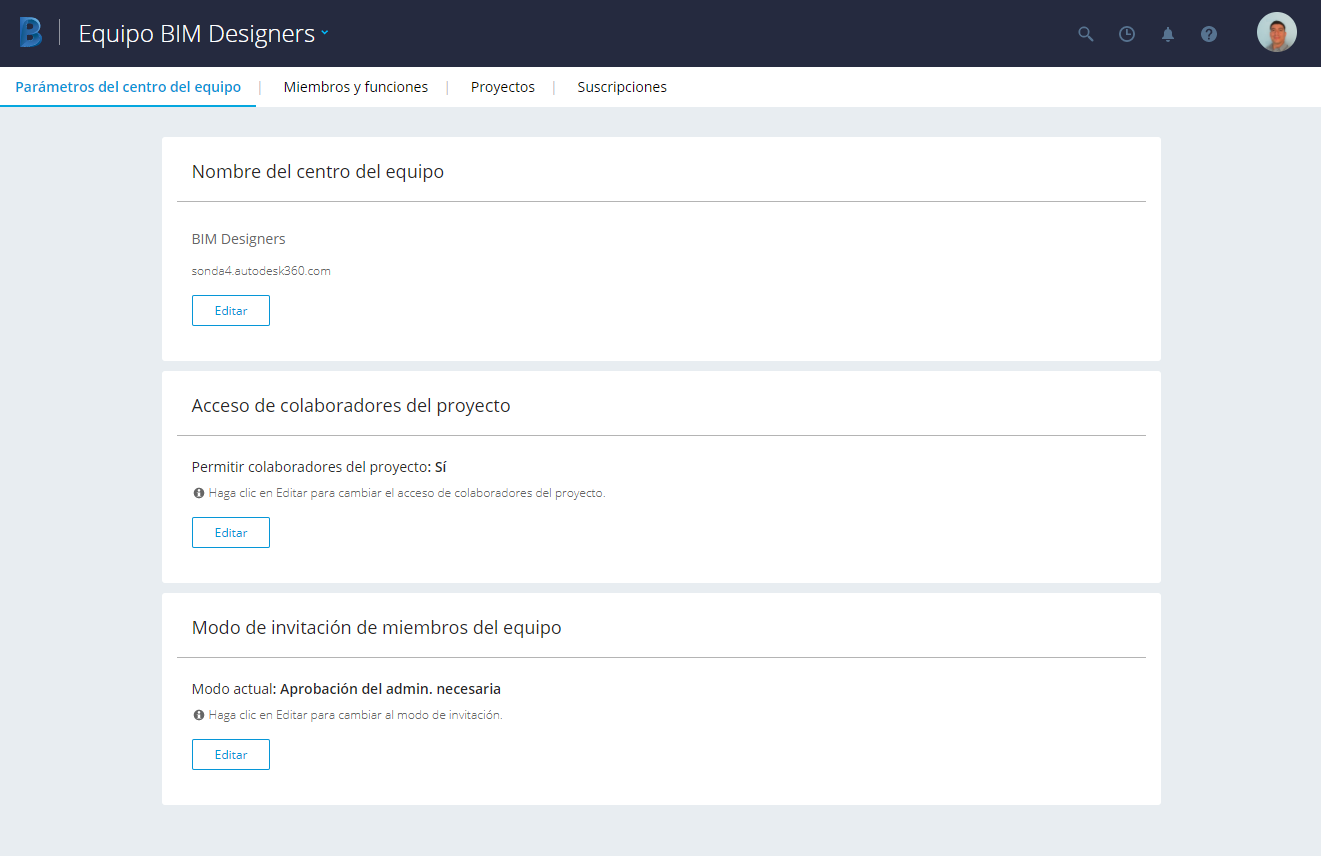The width and height of the screenshot is (1321, 856).
Task: Click the BIM Designers hub name text
Action: [238, 239]
